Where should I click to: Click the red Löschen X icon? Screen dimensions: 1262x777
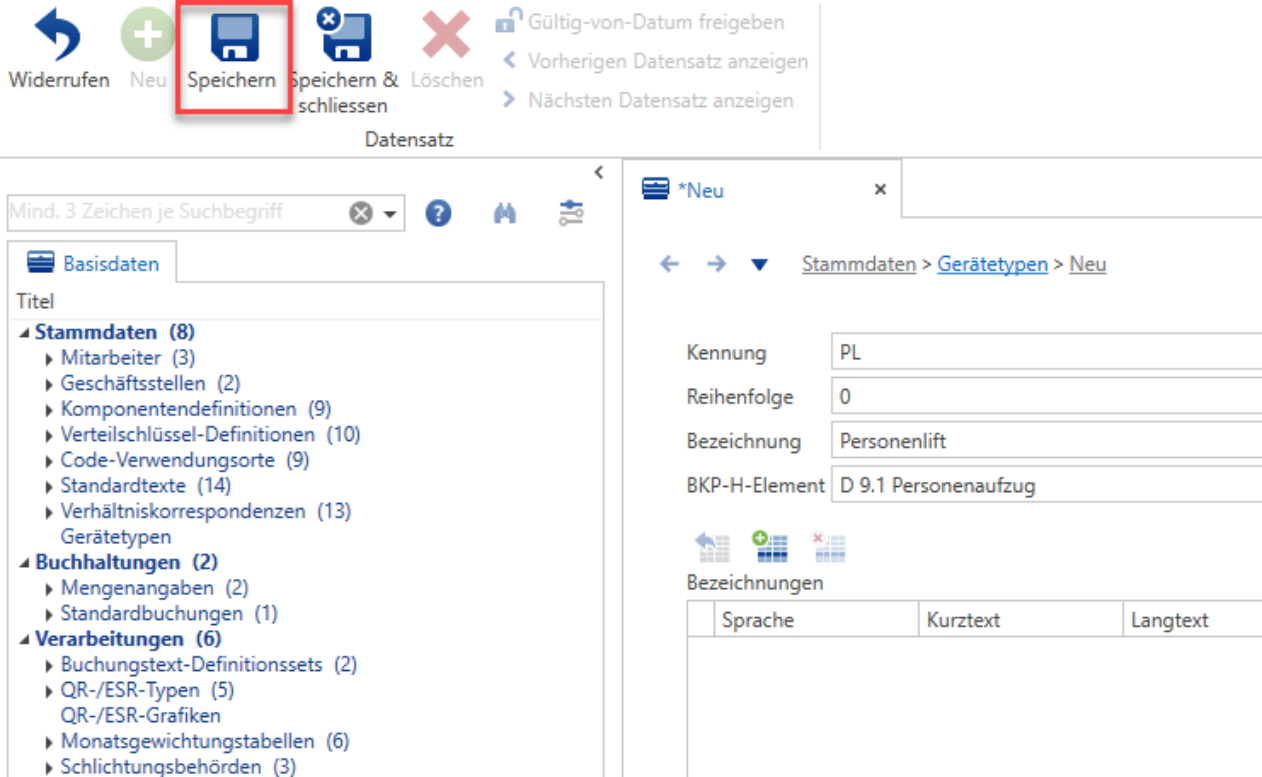tap(446, 37)
